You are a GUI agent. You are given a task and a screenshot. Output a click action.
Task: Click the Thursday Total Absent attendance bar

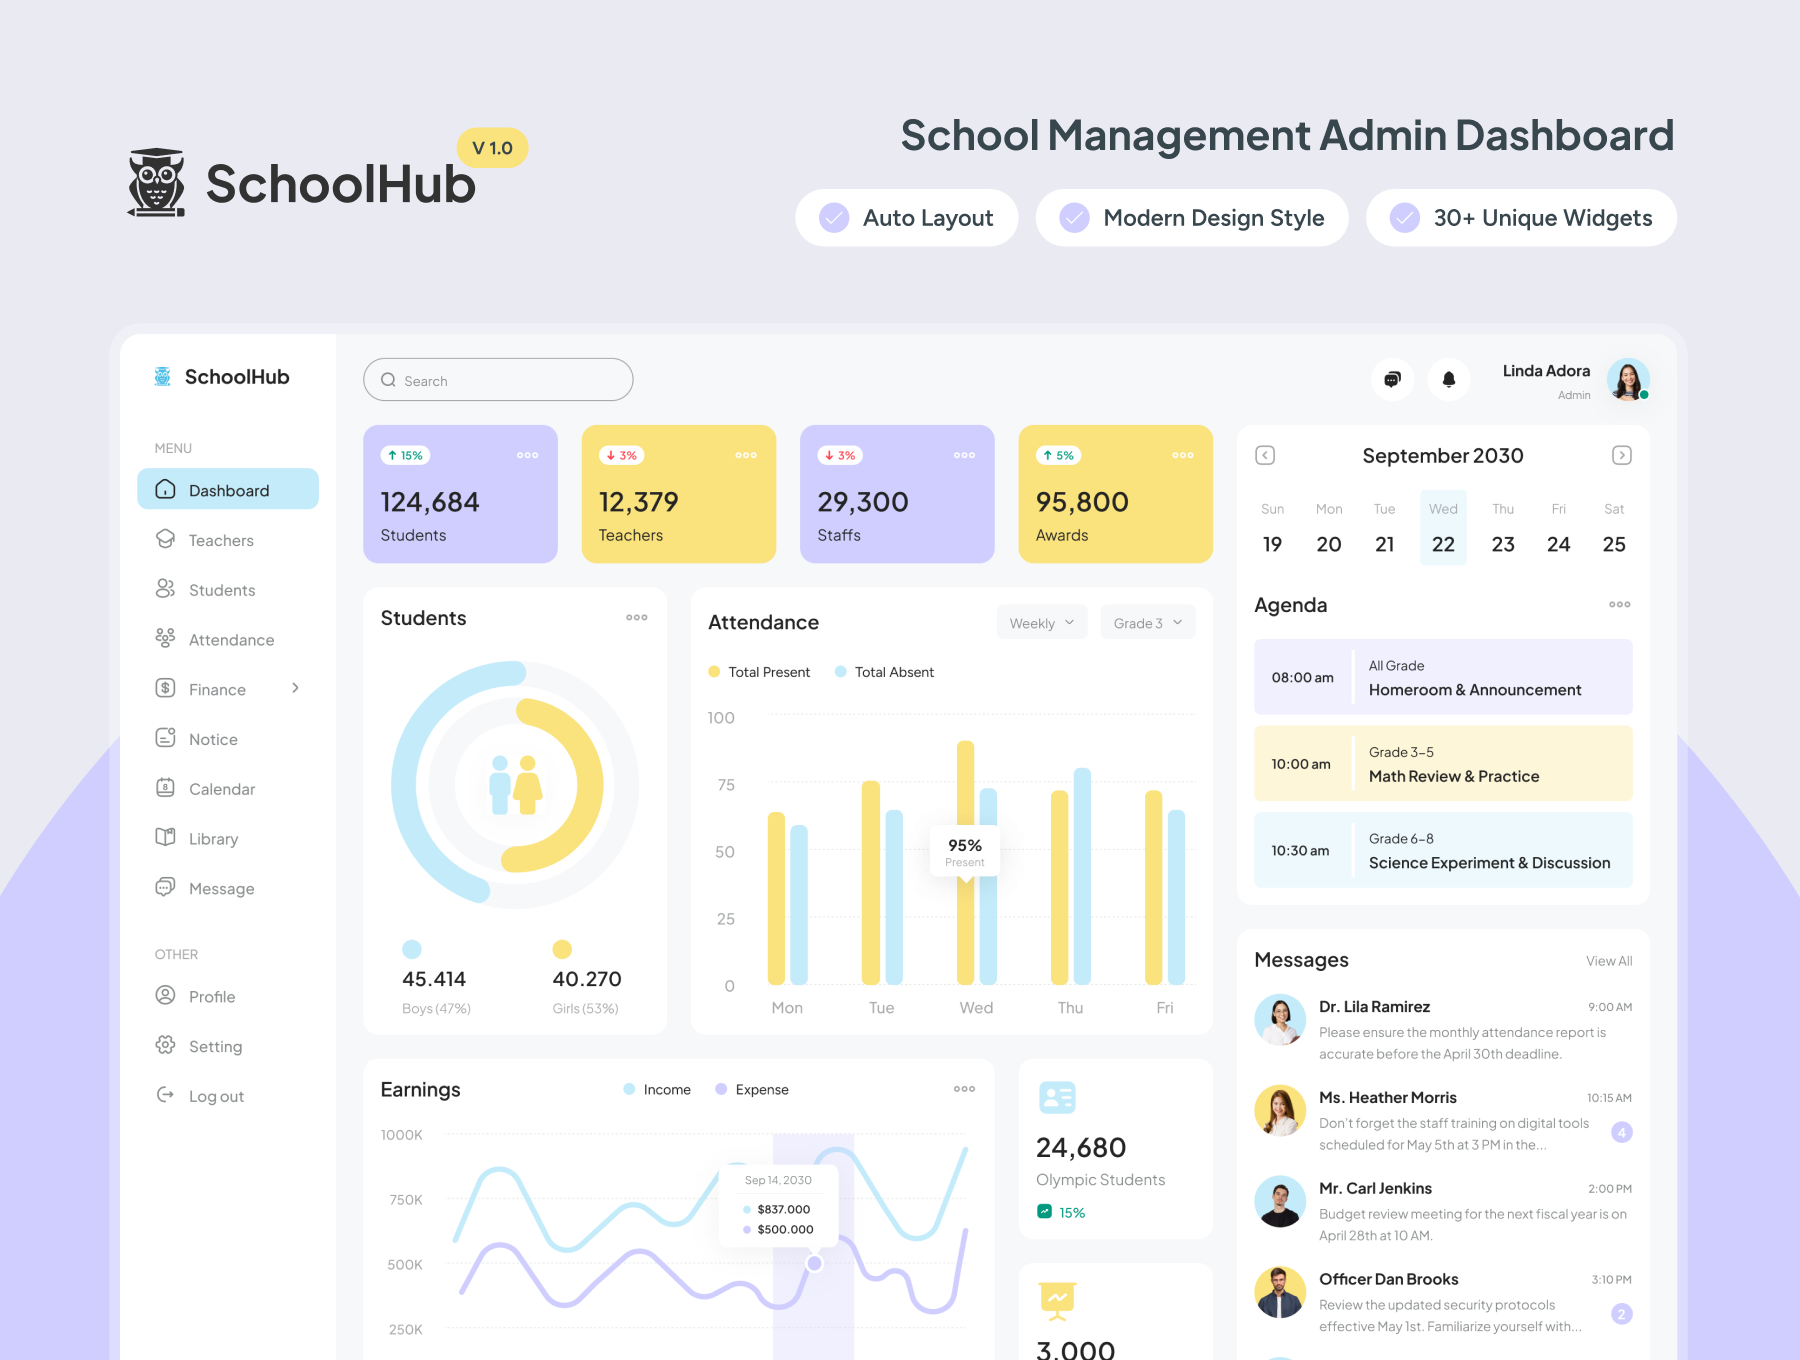[1082, 876]
